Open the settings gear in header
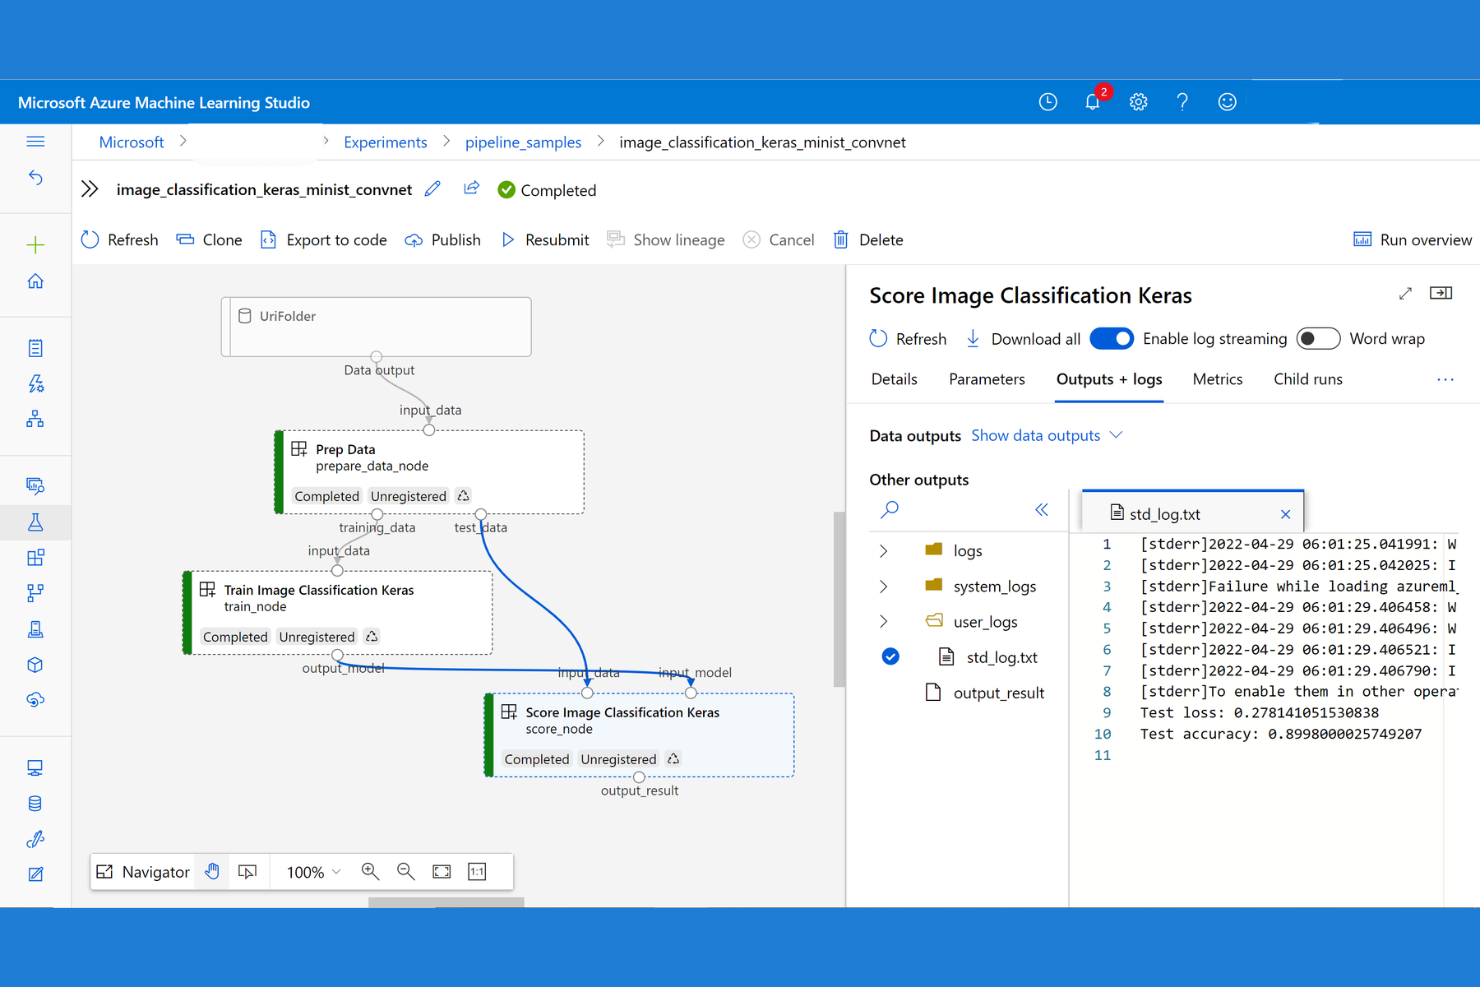This screenshot has width=1480, height=987. (1138, 102)
